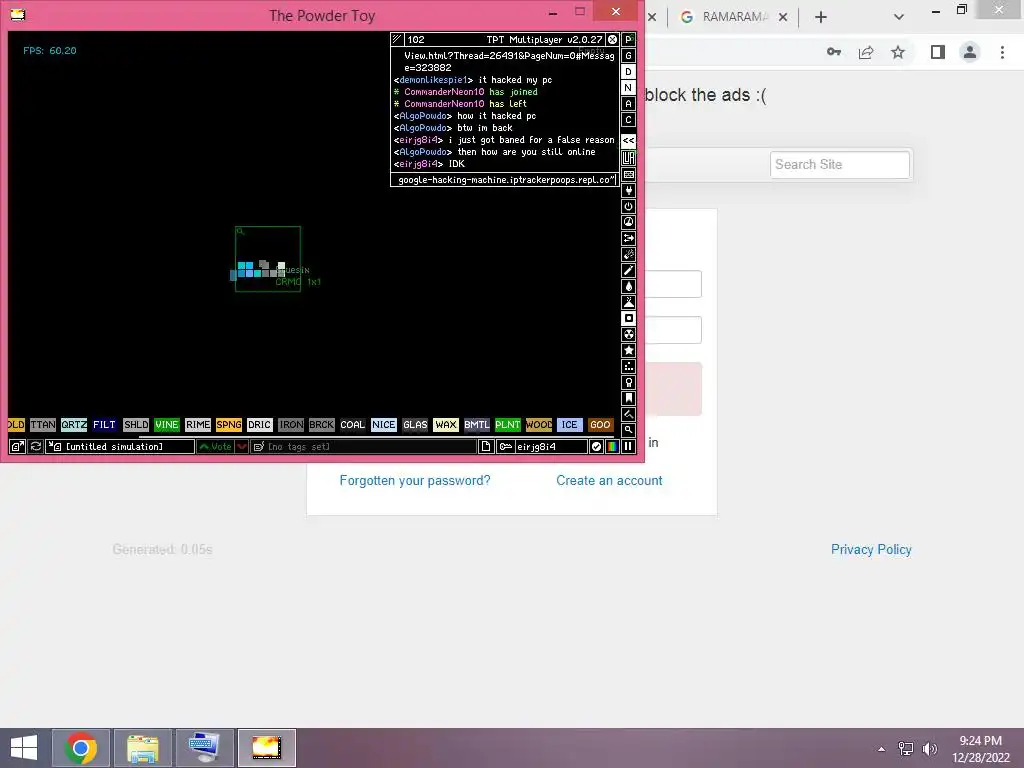
Task: Toggle the G button in Powder Toy sidebar
Action: tap(628, 56)
